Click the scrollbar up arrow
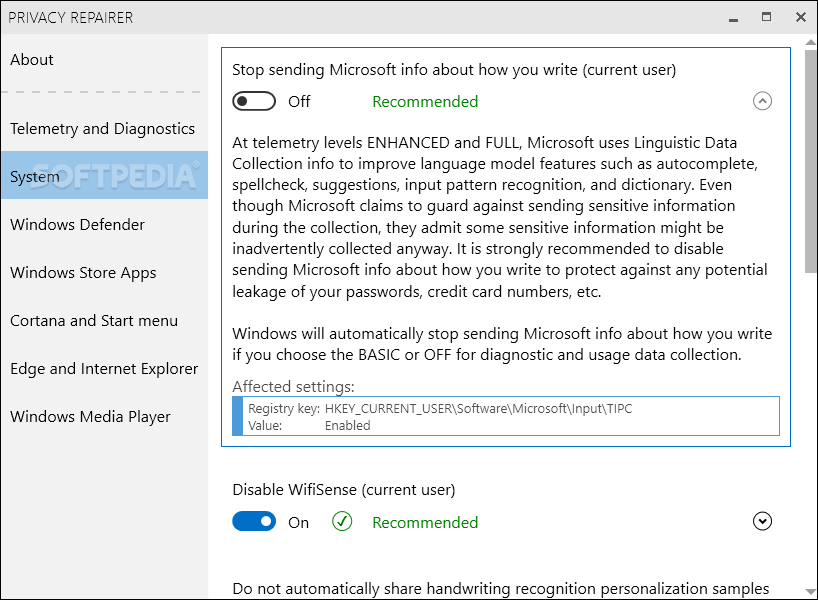Image resolution: width=818 pixels, height=600 pixels. (810, 42)
